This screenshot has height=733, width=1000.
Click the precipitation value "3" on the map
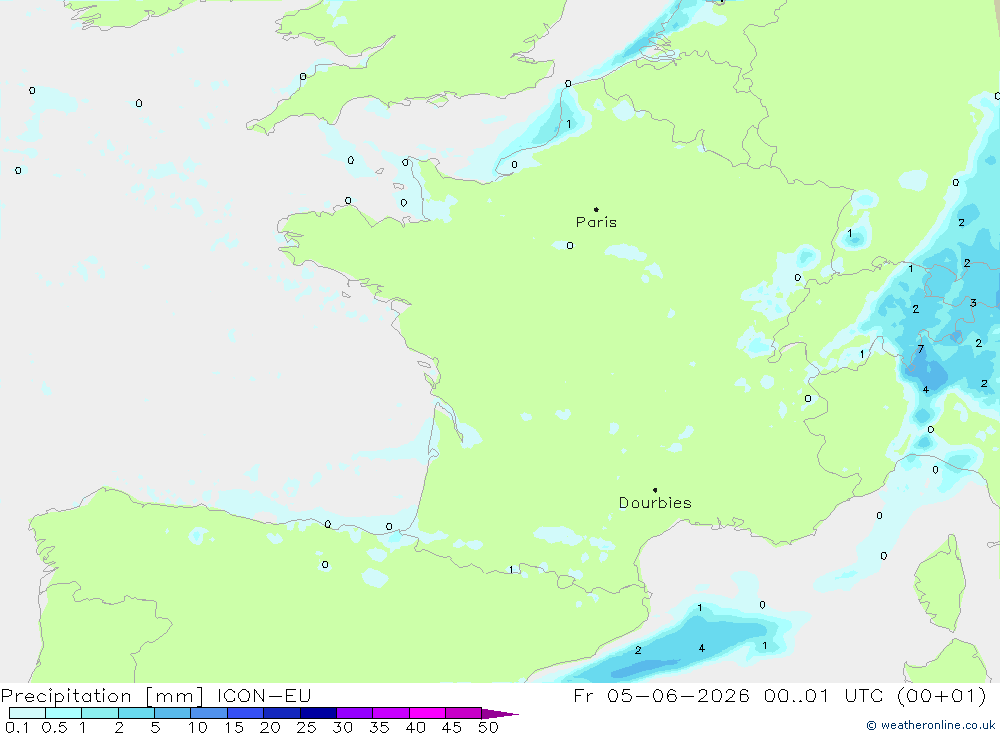(973, 303)
